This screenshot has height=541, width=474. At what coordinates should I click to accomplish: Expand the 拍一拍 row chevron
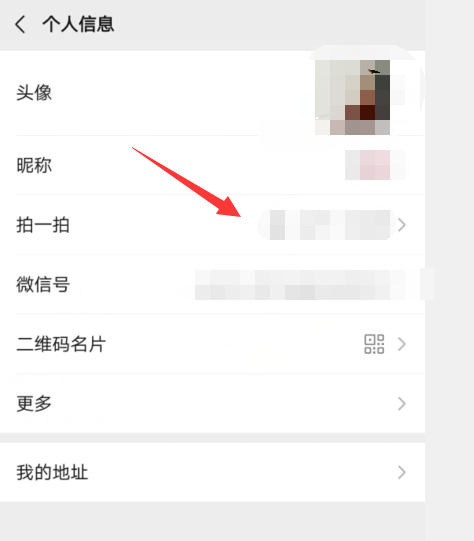click(x=402, y=225)
